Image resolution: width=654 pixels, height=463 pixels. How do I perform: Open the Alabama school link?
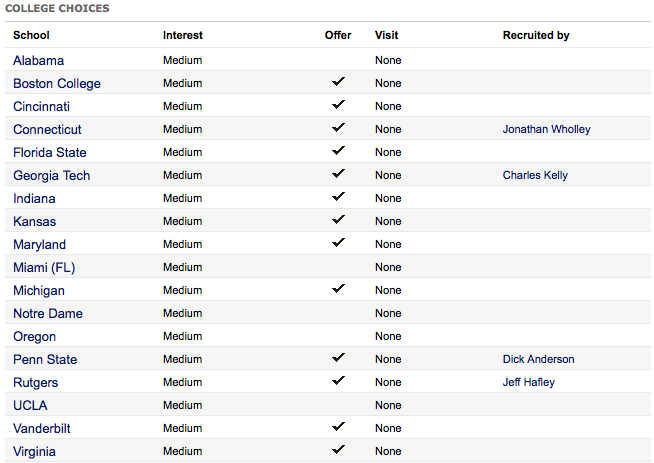(38, 60)
